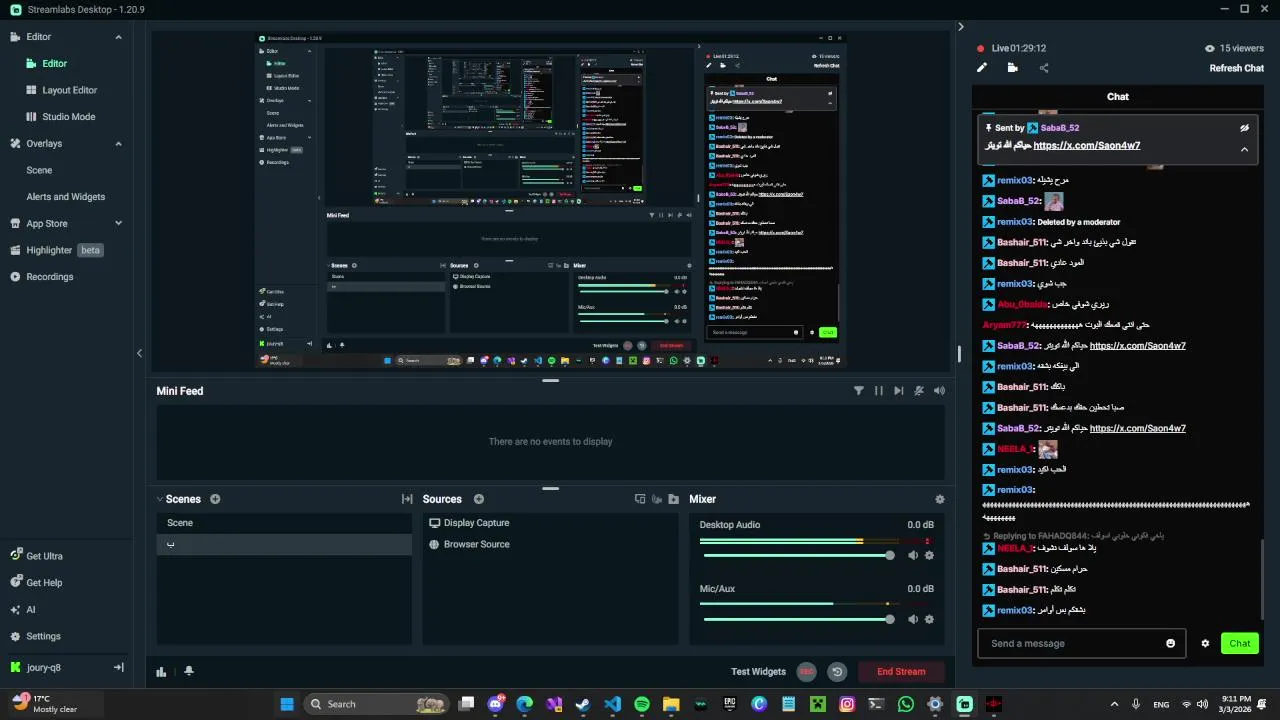Mute Desktop Audio in the mixer
The width and height of the screenshot is (1280, 720).
click(x=912, y=555)
